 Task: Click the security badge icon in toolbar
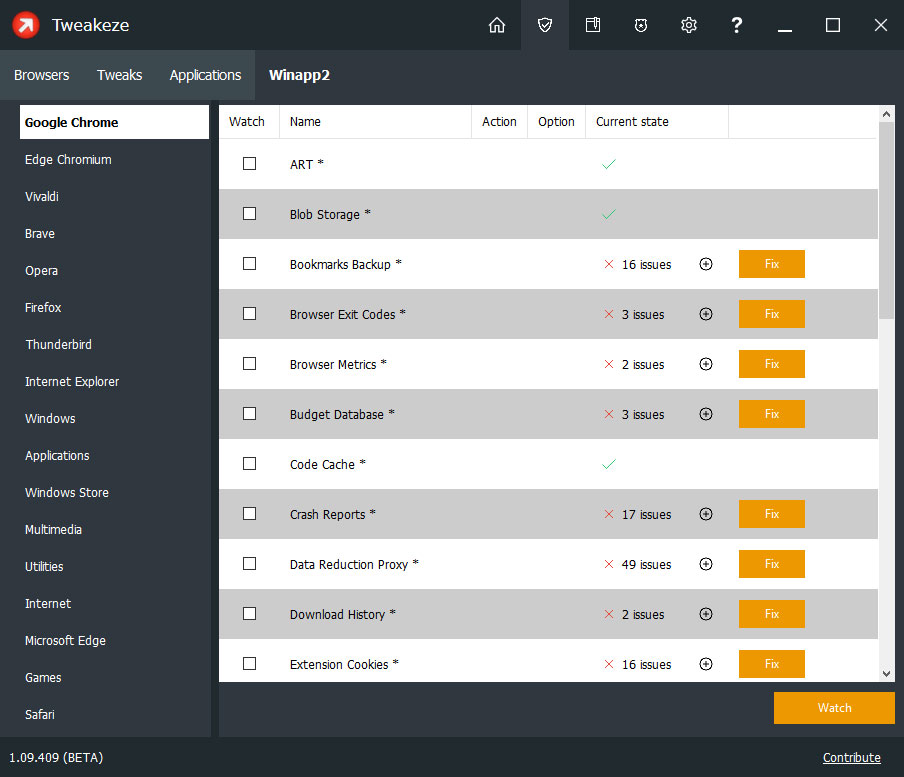[641, 25]
